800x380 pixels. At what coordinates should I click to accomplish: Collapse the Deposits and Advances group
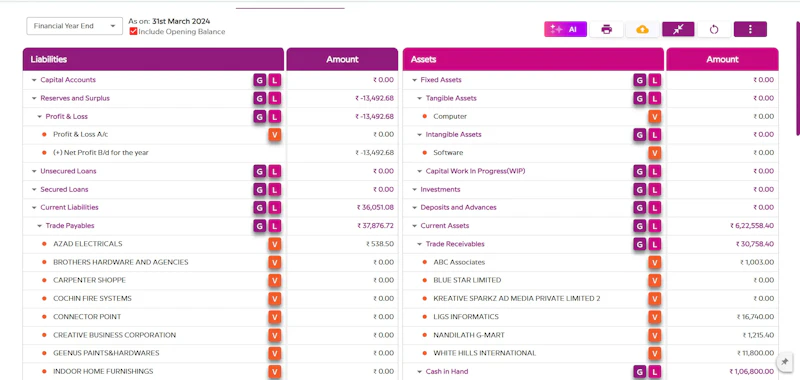[x=414, y=208]
